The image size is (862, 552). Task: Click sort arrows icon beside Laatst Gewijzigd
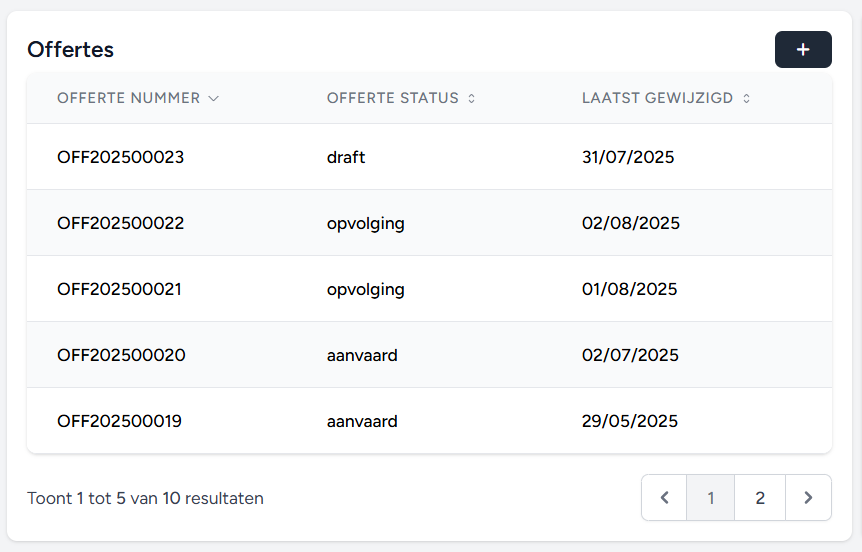click(746, 99)
